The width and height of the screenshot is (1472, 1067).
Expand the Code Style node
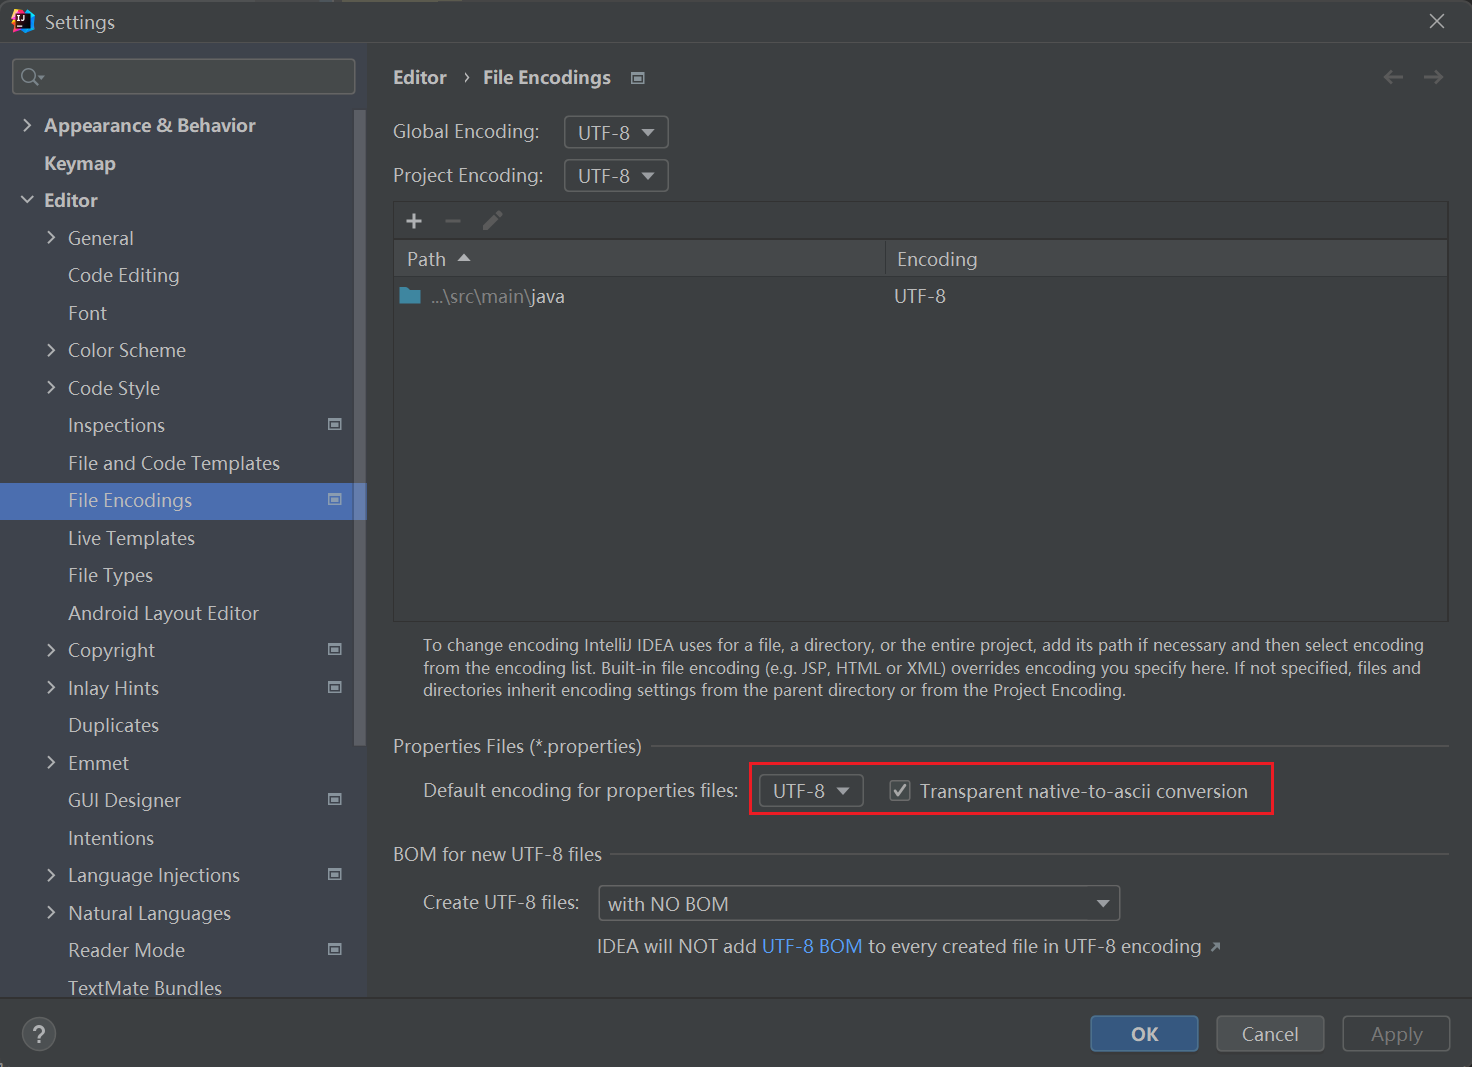tap(51, 388)
